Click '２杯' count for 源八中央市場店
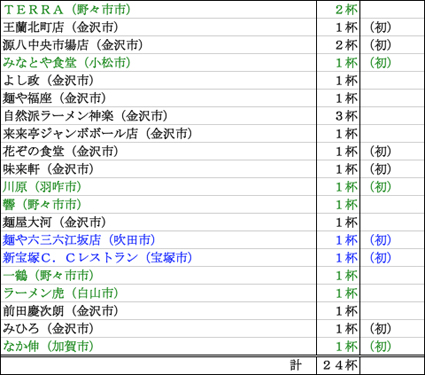The width and height of the screenshot is (425, 375). click(x=346, y=45)
